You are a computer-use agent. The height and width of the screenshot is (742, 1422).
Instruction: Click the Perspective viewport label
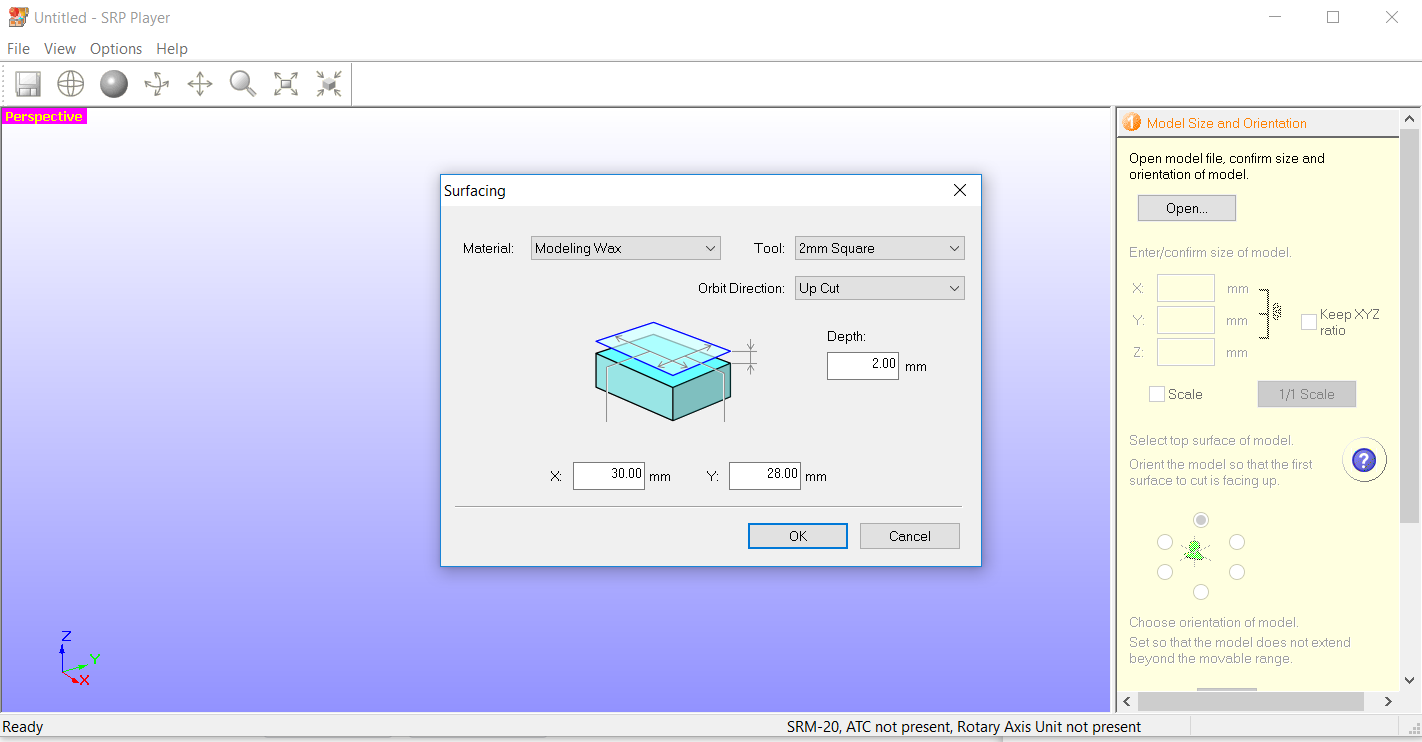tap(44, 117)
